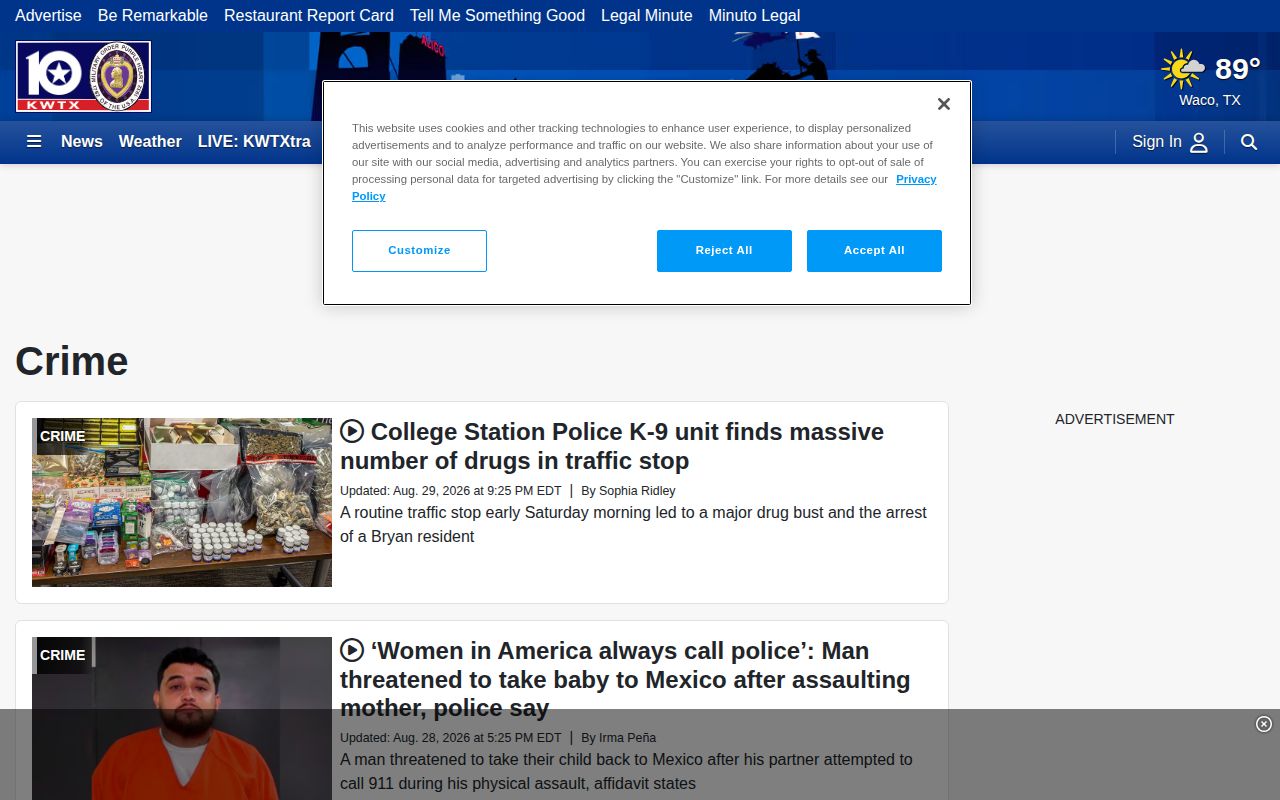
Task: Click the Customize cookies button
Action: point(419,251)
